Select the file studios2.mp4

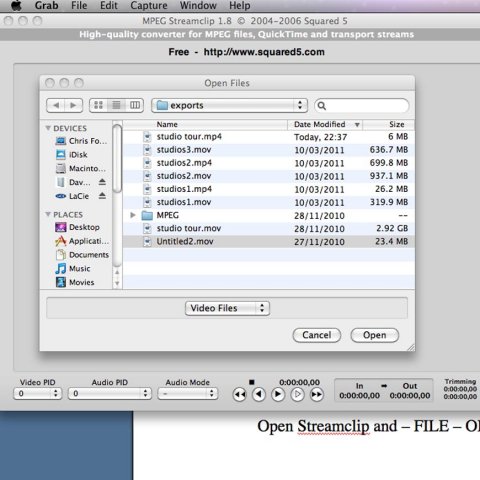click(269, 163)
